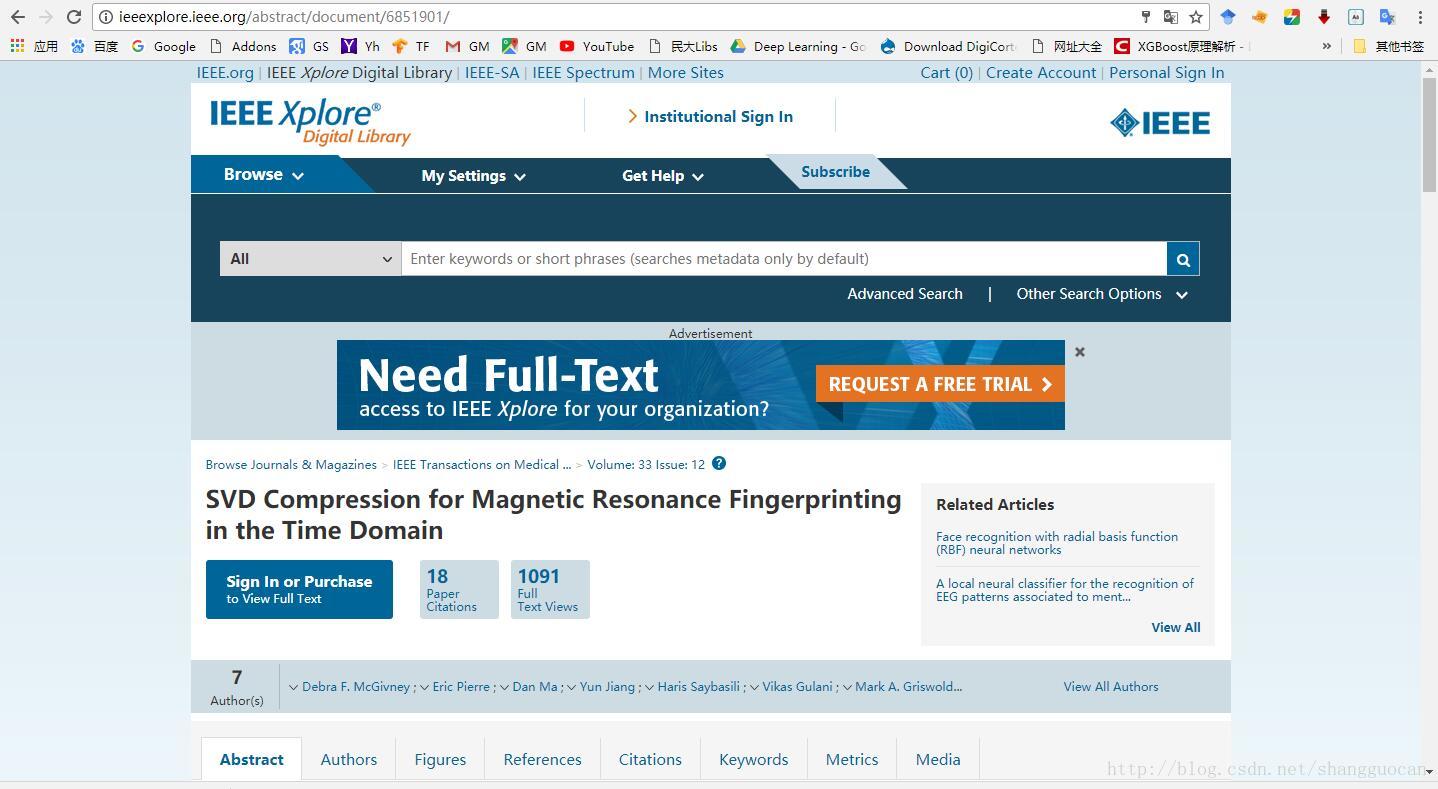Screen dimensions: 1438x789
Task: Open help icon beside Volume 33 Issue 12
Action: pos(719,463)
